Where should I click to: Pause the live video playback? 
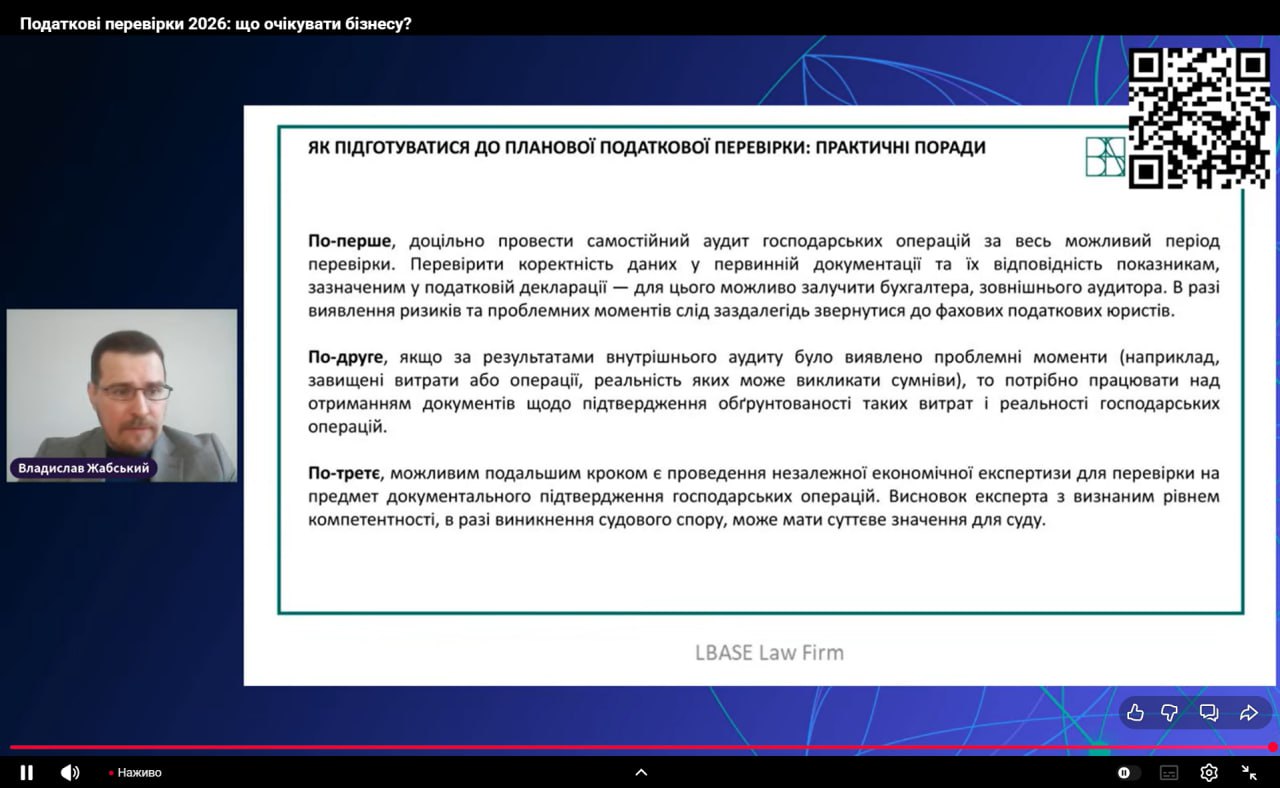pyautogui.click(x=27, y=772)
